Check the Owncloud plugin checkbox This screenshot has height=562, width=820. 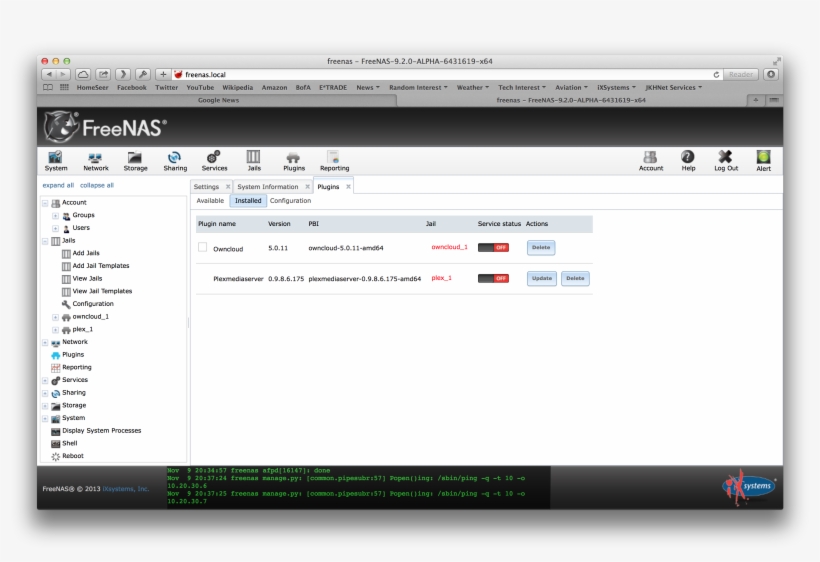point(203,247)
